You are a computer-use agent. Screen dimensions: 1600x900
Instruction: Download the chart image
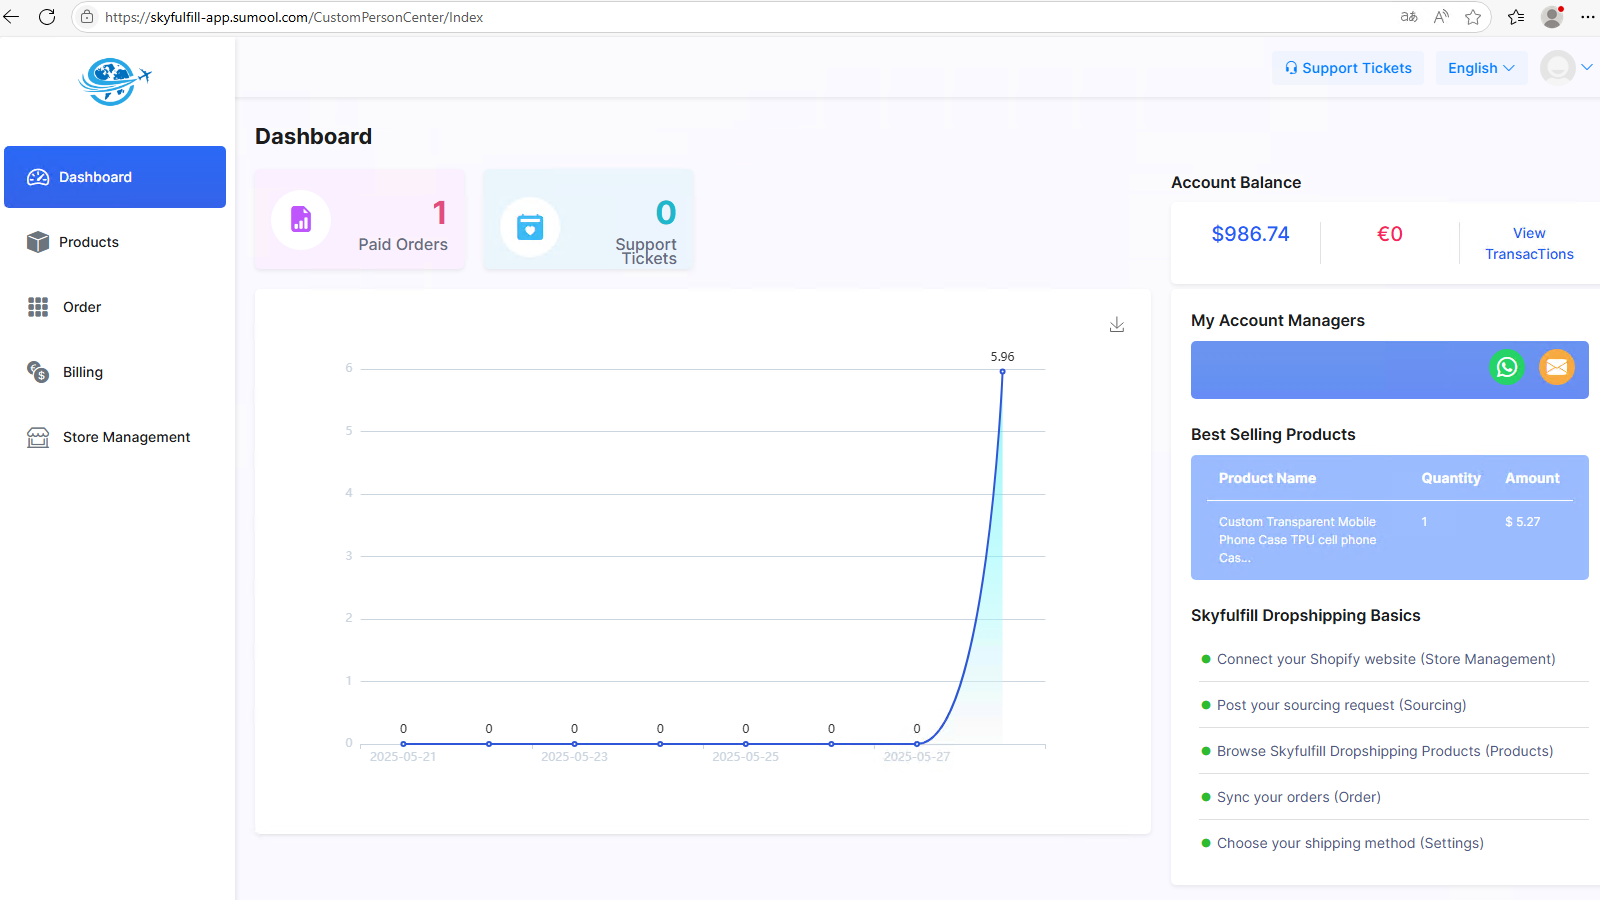1117,325
